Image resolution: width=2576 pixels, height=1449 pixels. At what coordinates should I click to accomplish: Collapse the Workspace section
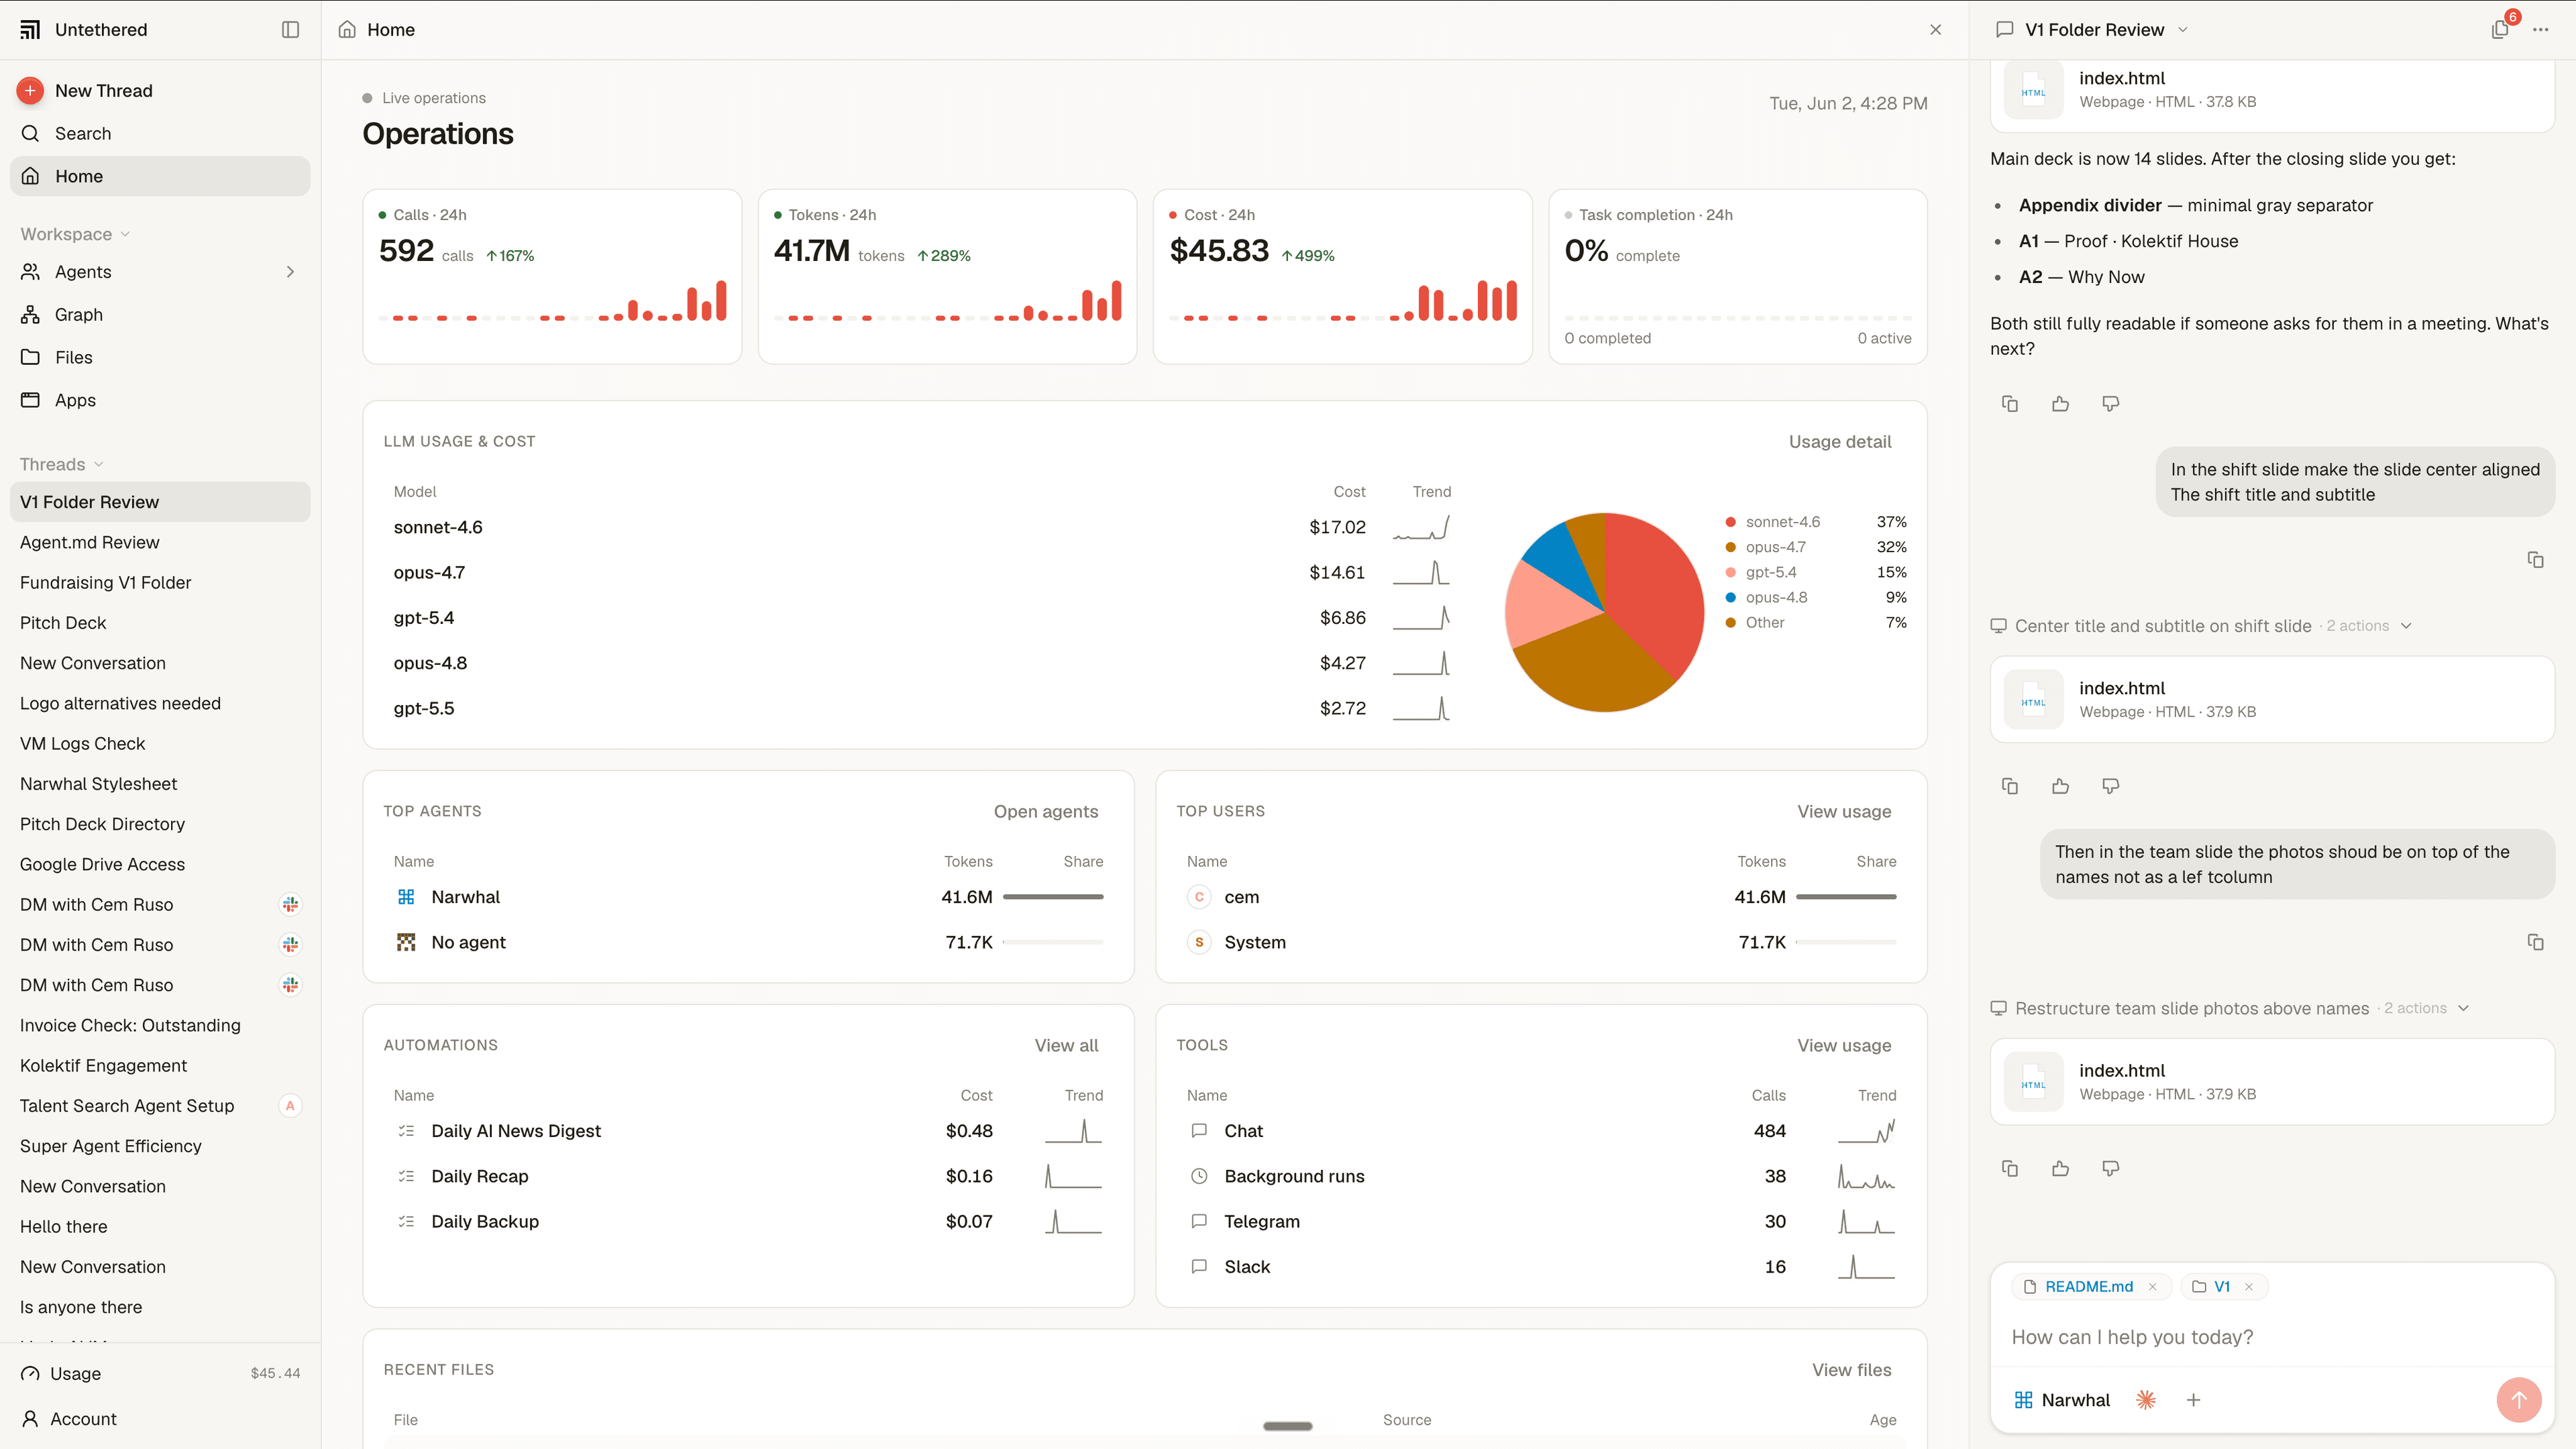(x=75, y=234)
